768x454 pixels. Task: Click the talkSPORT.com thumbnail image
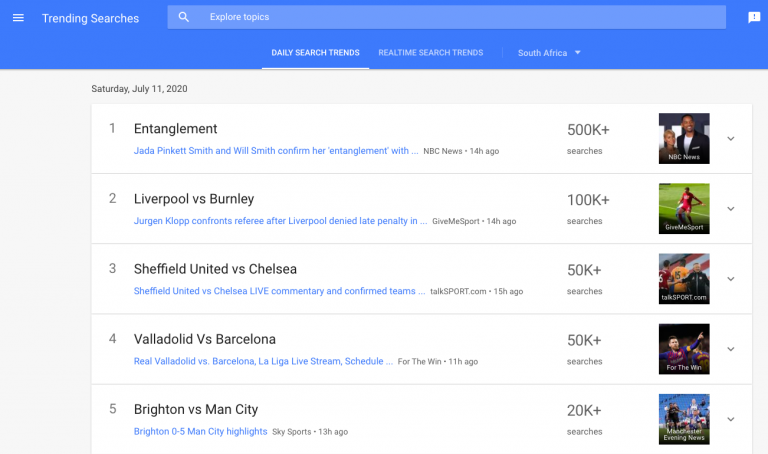point(684,278)
